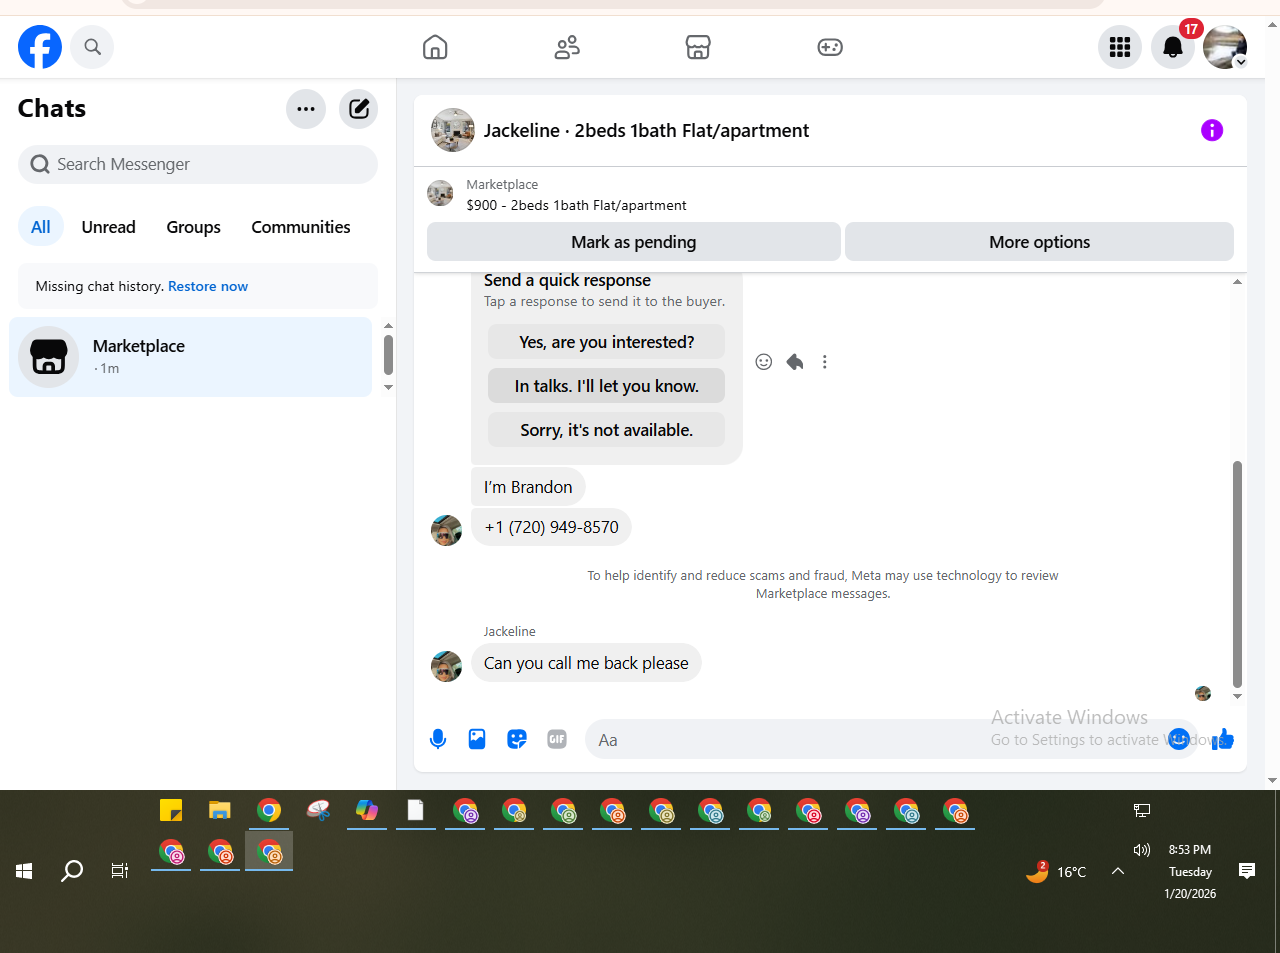
Task: Attach a photo using the image icon
Action: pyautogui.click(x=477, y=739)
